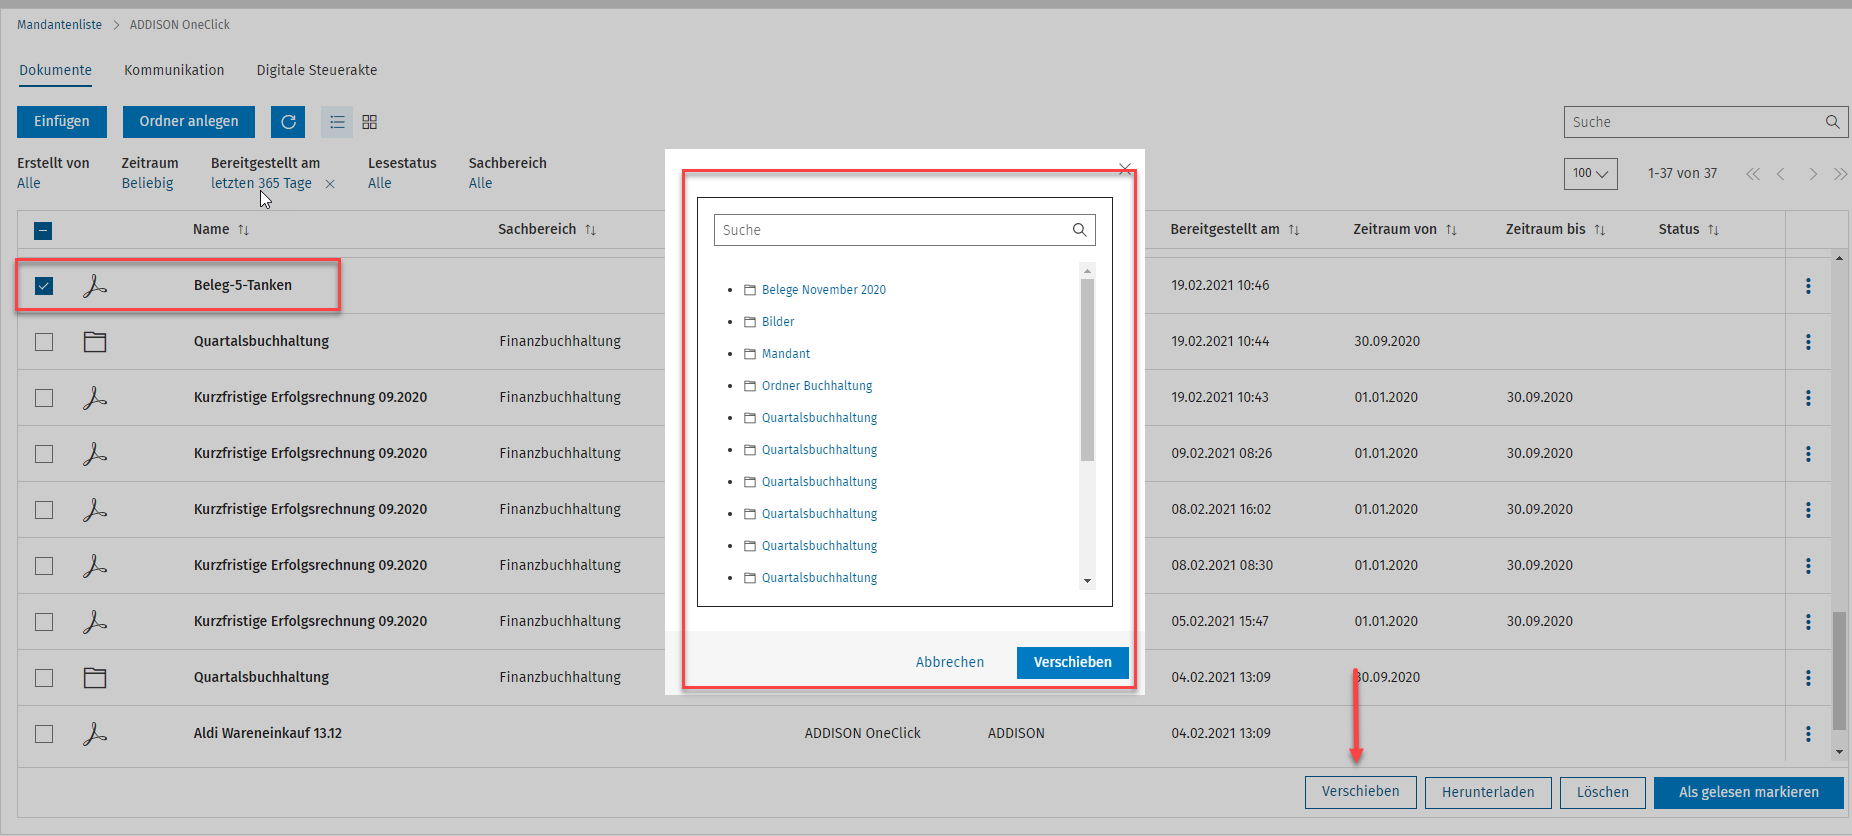Switch to list view
The image size is (1852, 836).
[337, 122]
